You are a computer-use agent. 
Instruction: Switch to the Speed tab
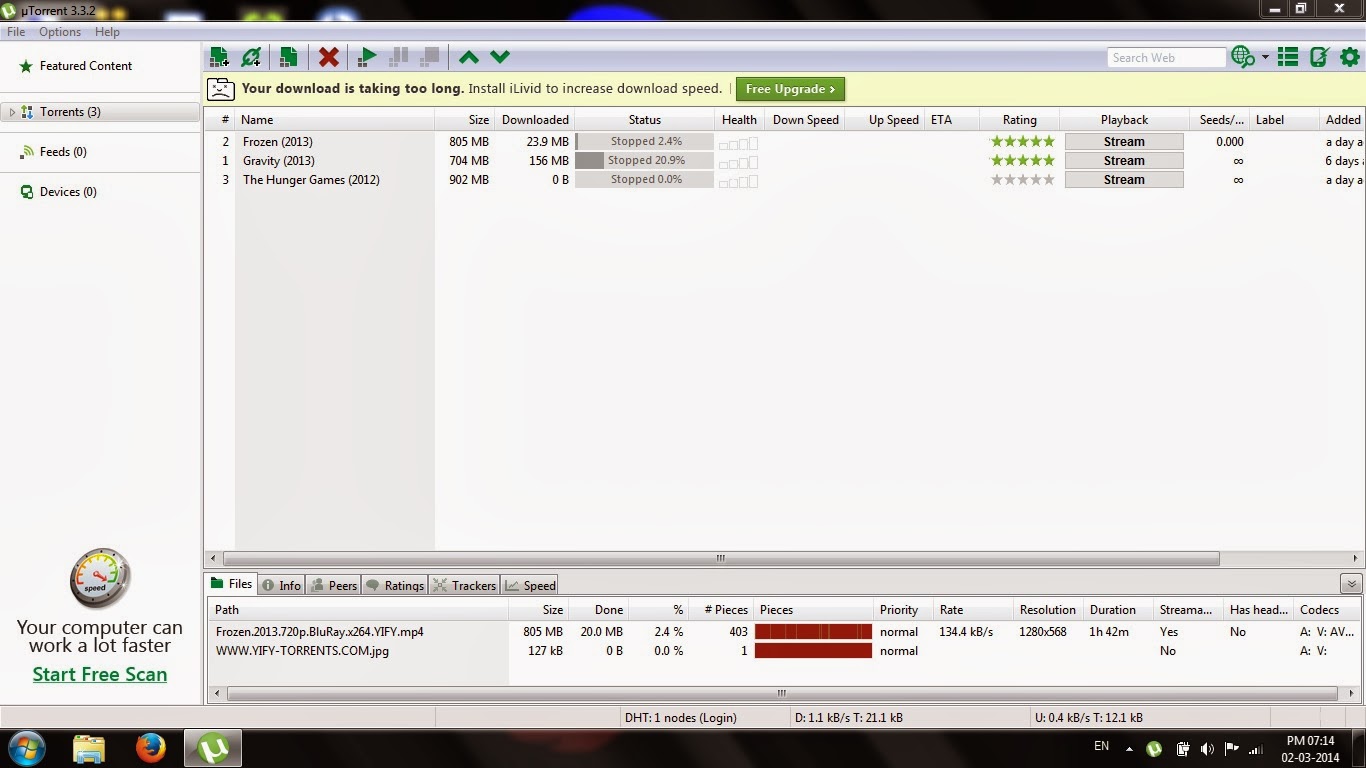click(x=530, y=586)
